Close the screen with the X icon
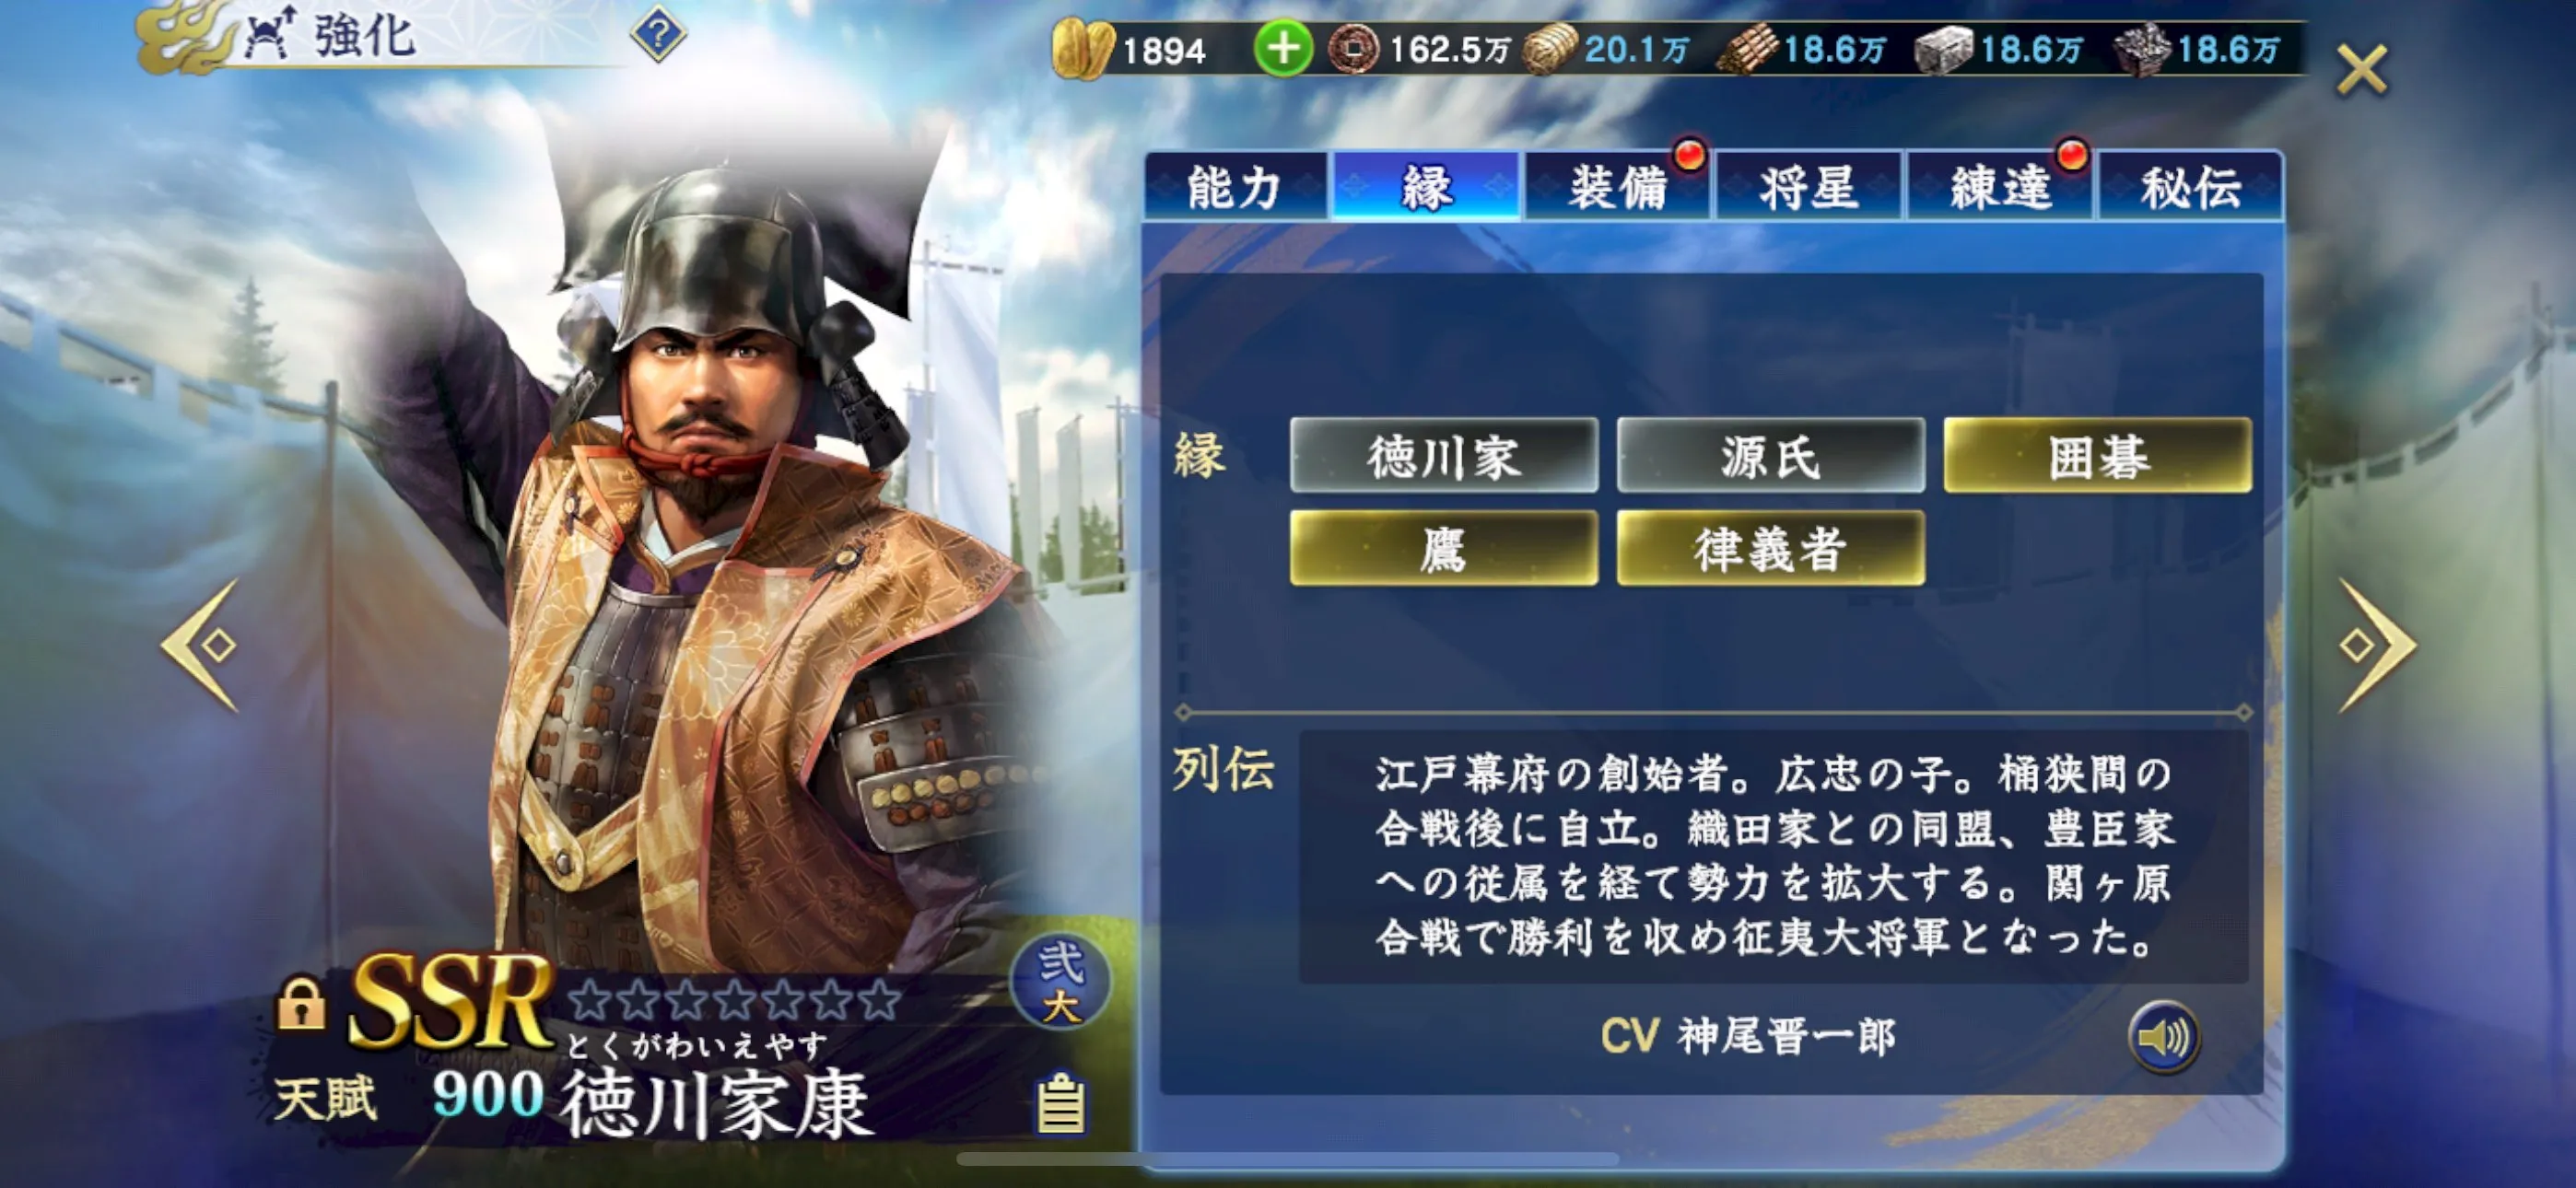Image resolution: width=2576 pixels, height=1188 pixels. pos(2361,70)
